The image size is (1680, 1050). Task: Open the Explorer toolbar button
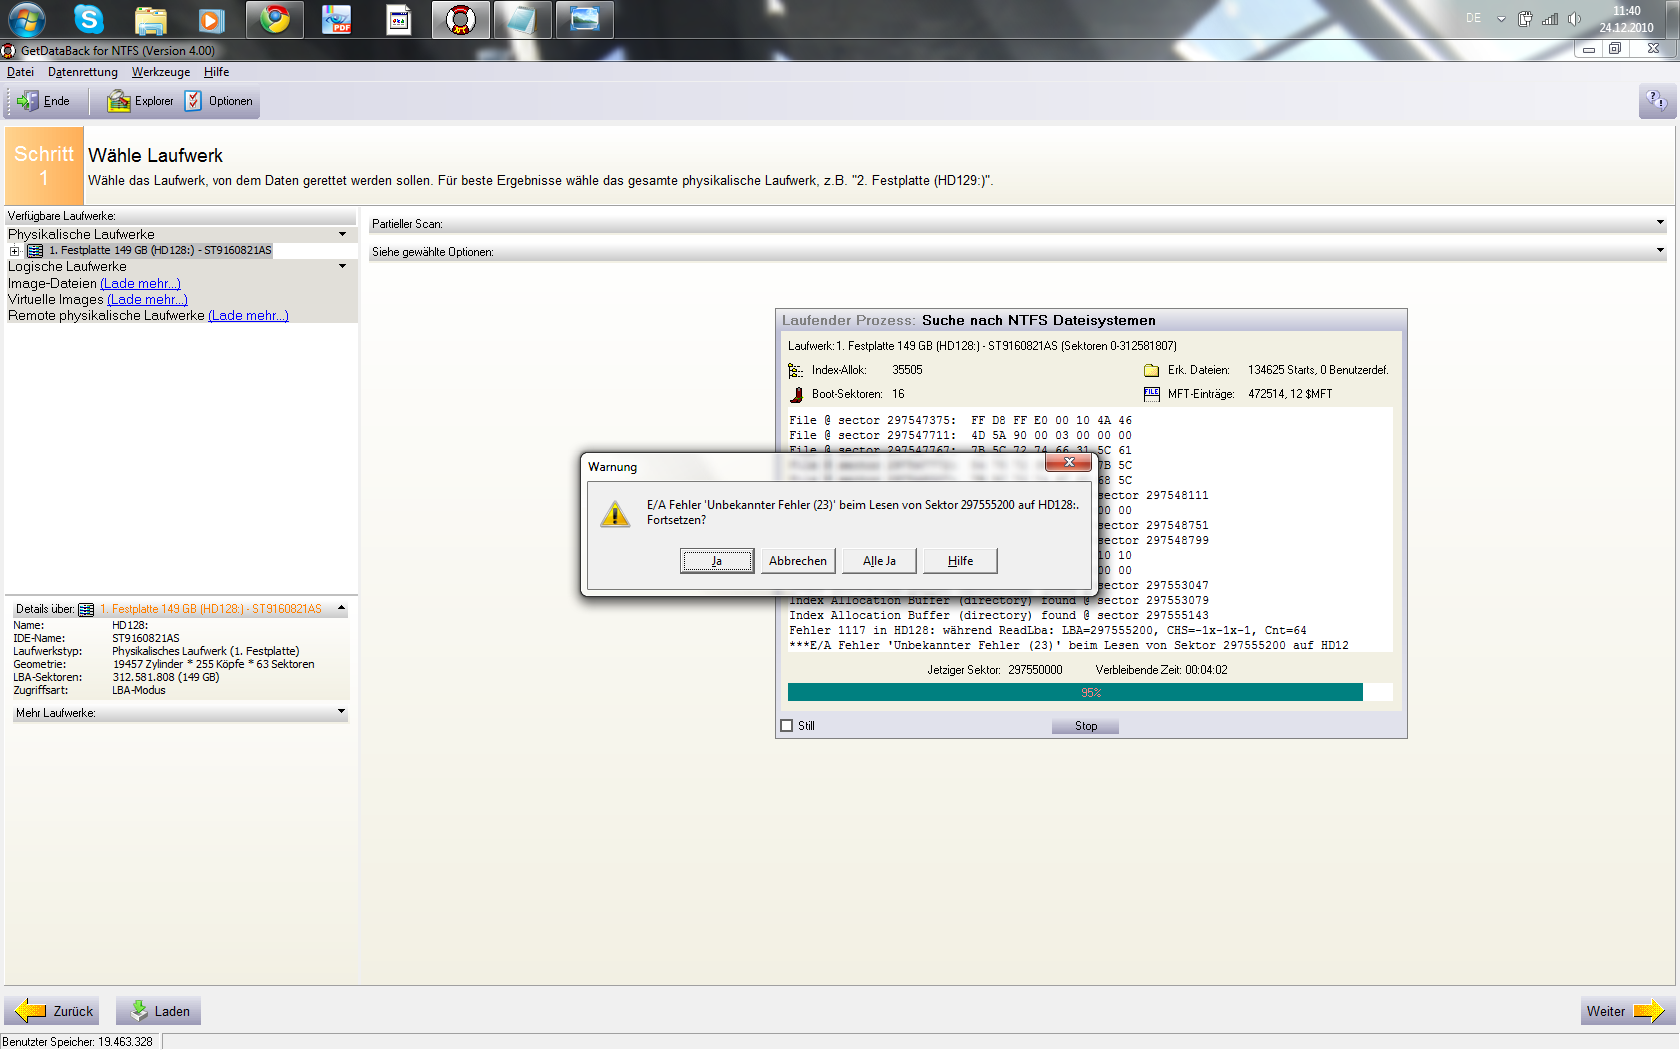pyautogui.click(x=140, y=101)
